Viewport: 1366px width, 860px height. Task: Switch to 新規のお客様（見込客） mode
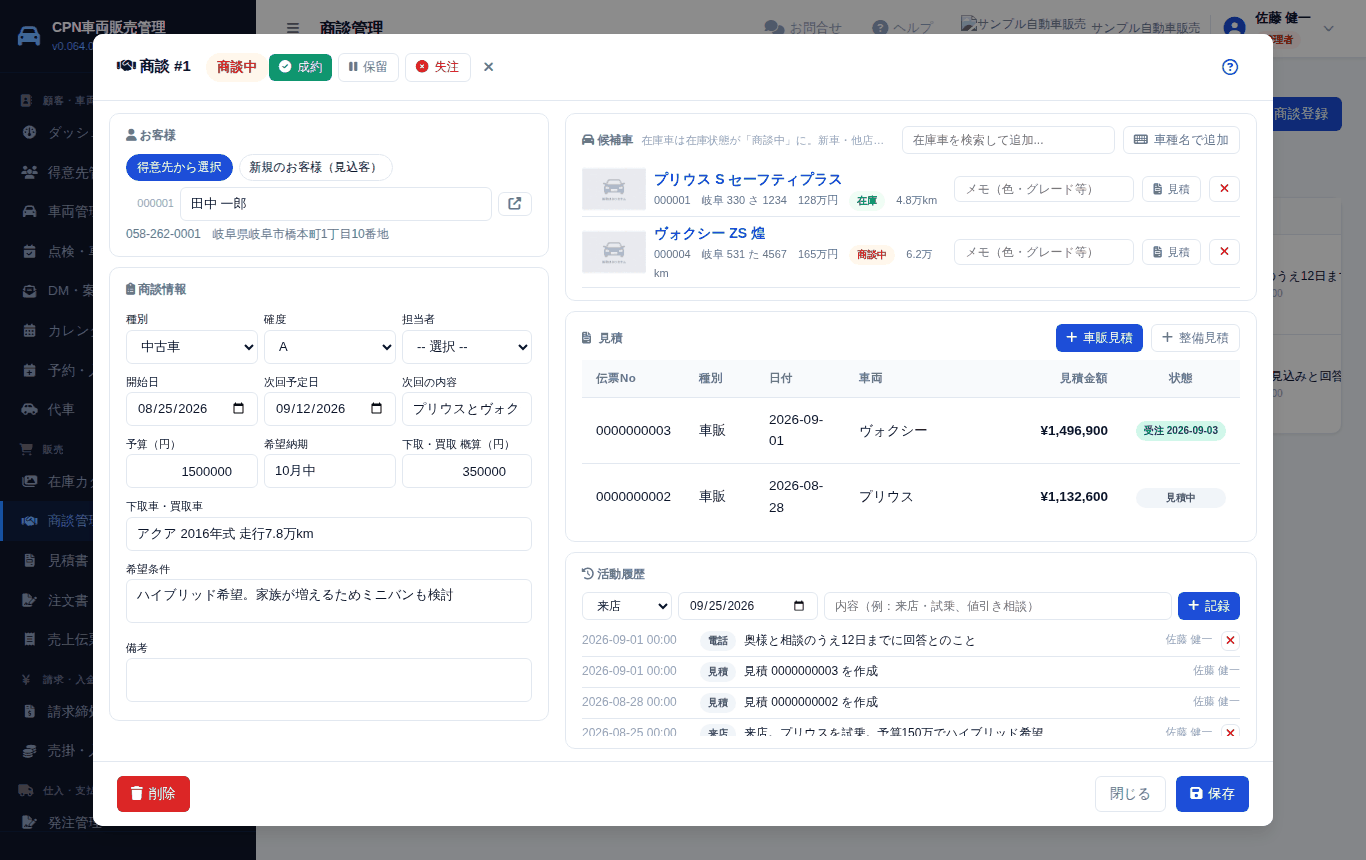click(315, 167)
